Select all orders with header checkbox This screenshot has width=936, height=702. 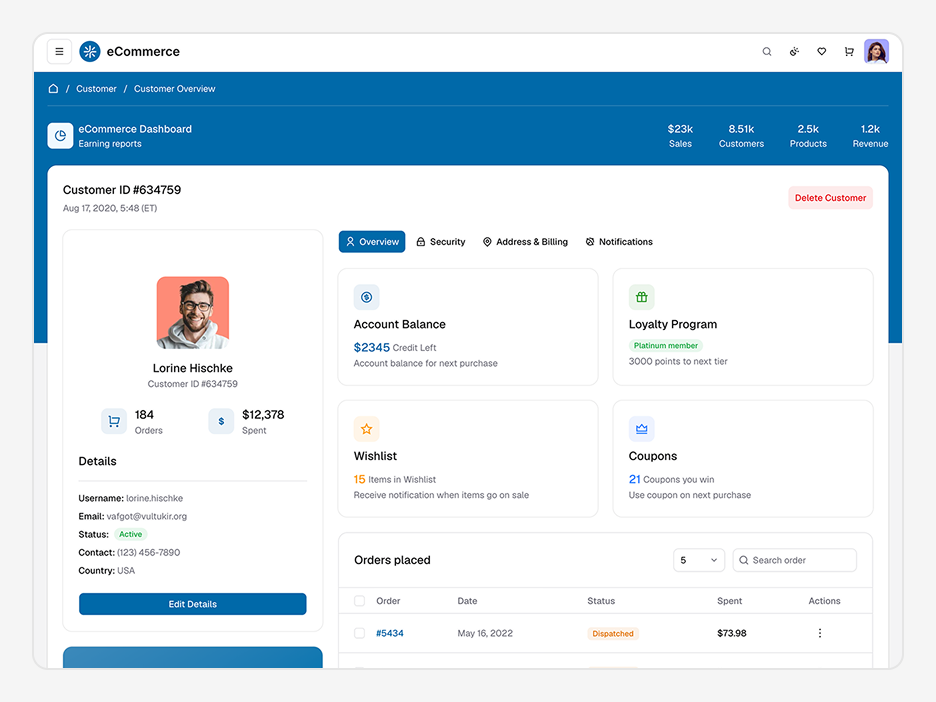click(359, 601)
